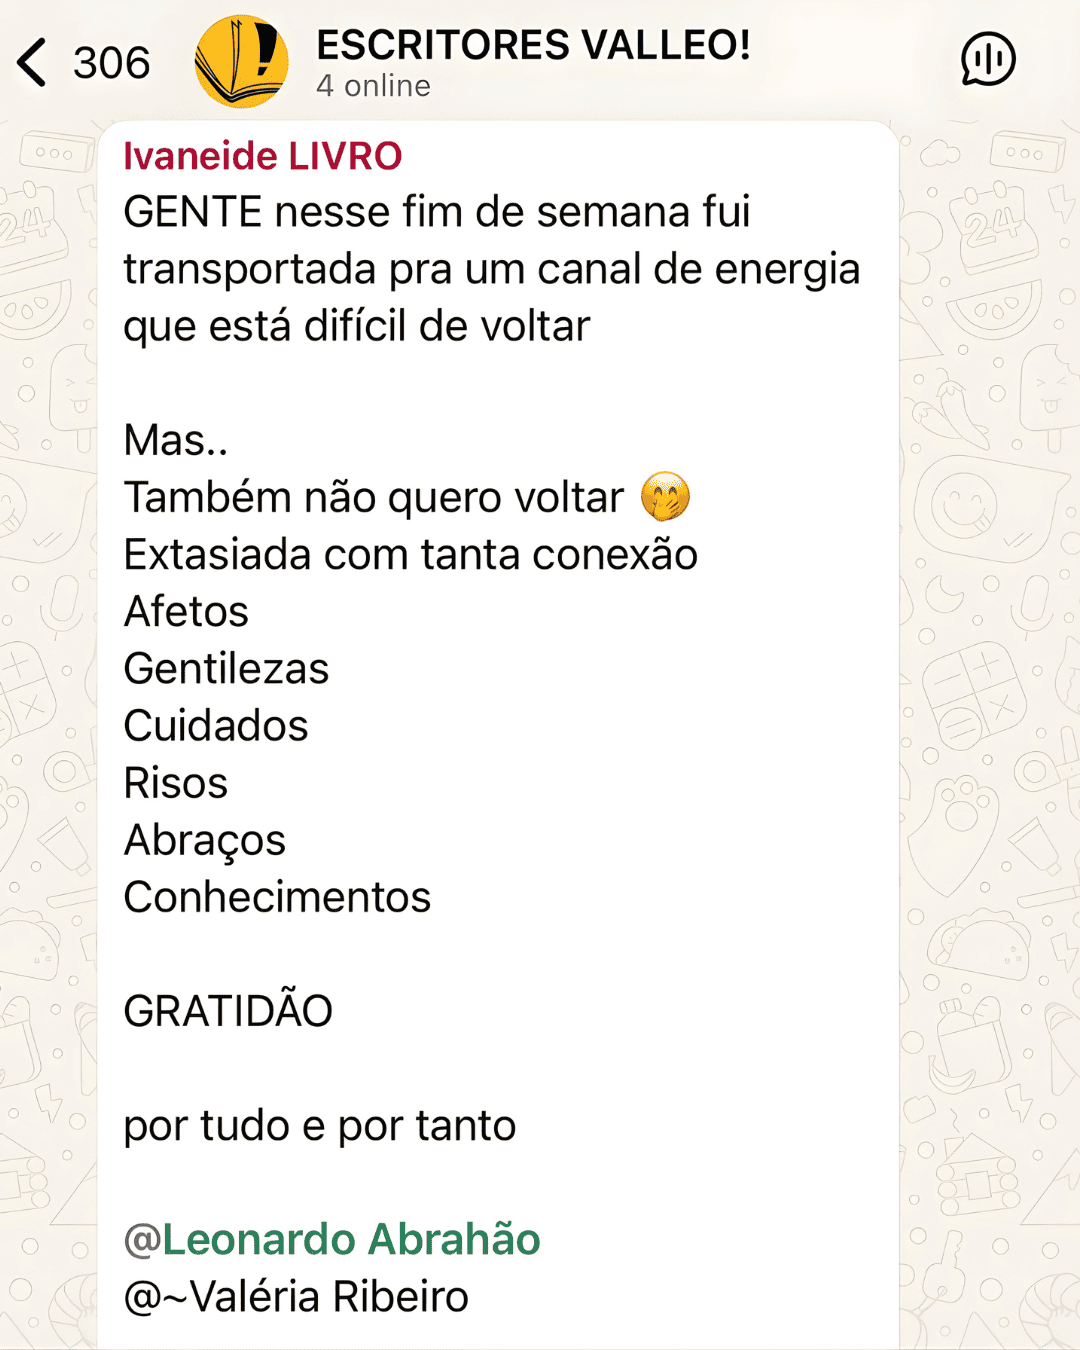Tap the 4 online status label
This screenshot has height=1350, width=1080.
point(372,86)
